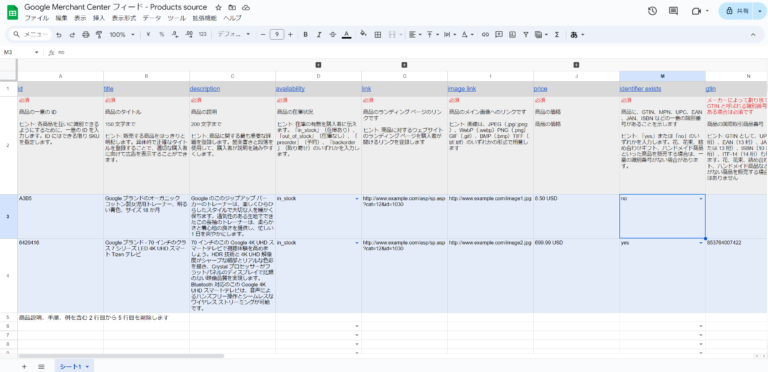
Task: Create a filter with the funnel icon
Action: click(x=526, y=35)
